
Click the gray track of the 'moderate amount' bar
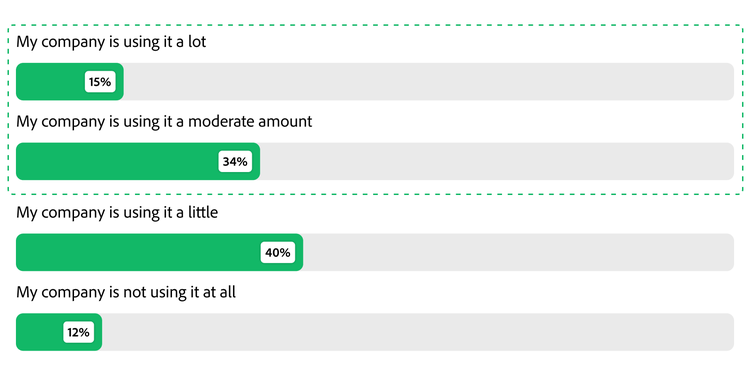497,162
